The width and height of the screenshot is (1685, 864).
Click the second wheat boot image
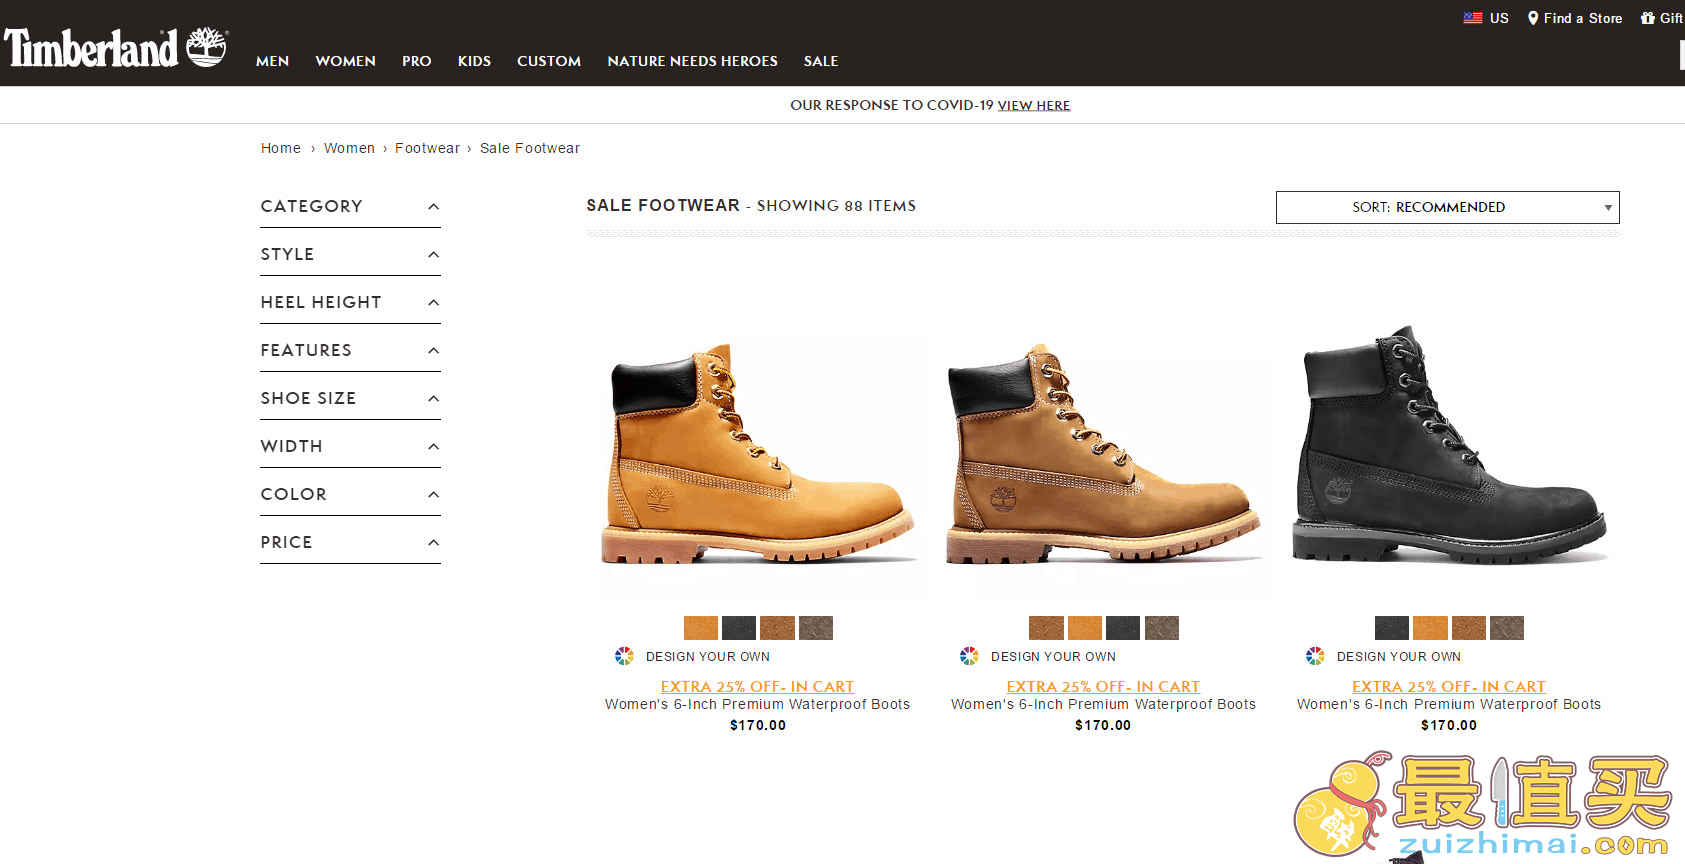tap(1105, 456)
